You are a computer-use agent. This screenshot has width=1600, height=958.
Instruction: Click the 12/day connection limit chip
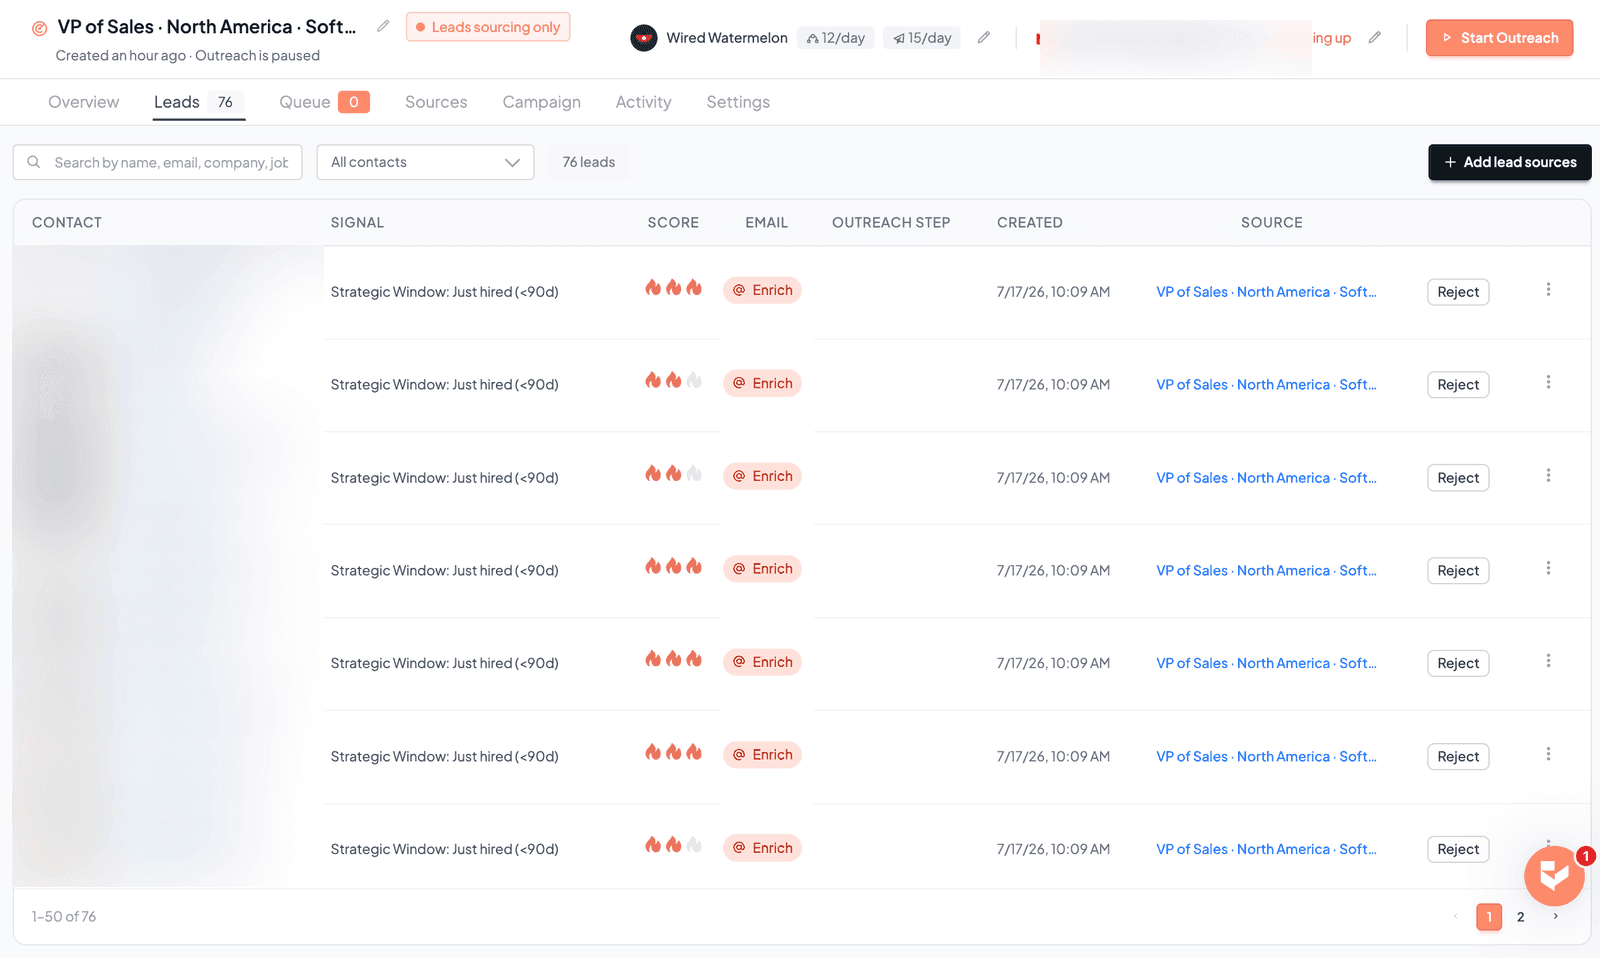[836, 38]
